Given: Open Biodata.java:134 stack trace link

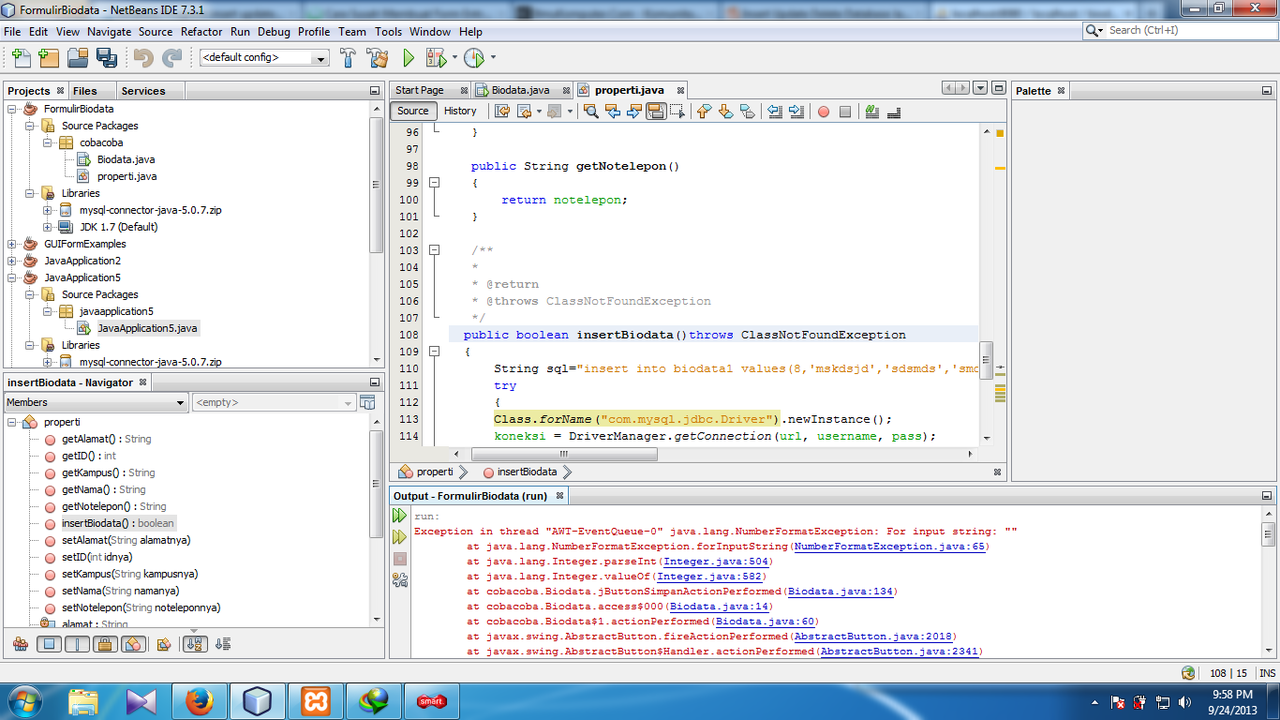Looking at the screenshot, I should (x=842, y=592).
